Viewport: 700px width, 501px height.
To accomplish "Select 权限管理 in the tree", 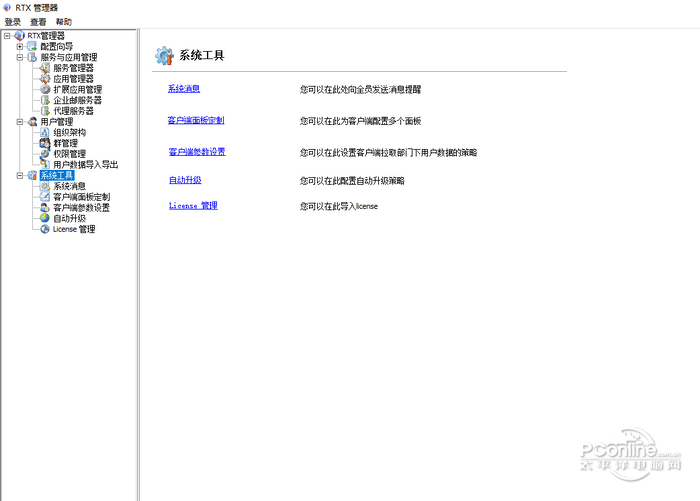I will pos(70,154).
